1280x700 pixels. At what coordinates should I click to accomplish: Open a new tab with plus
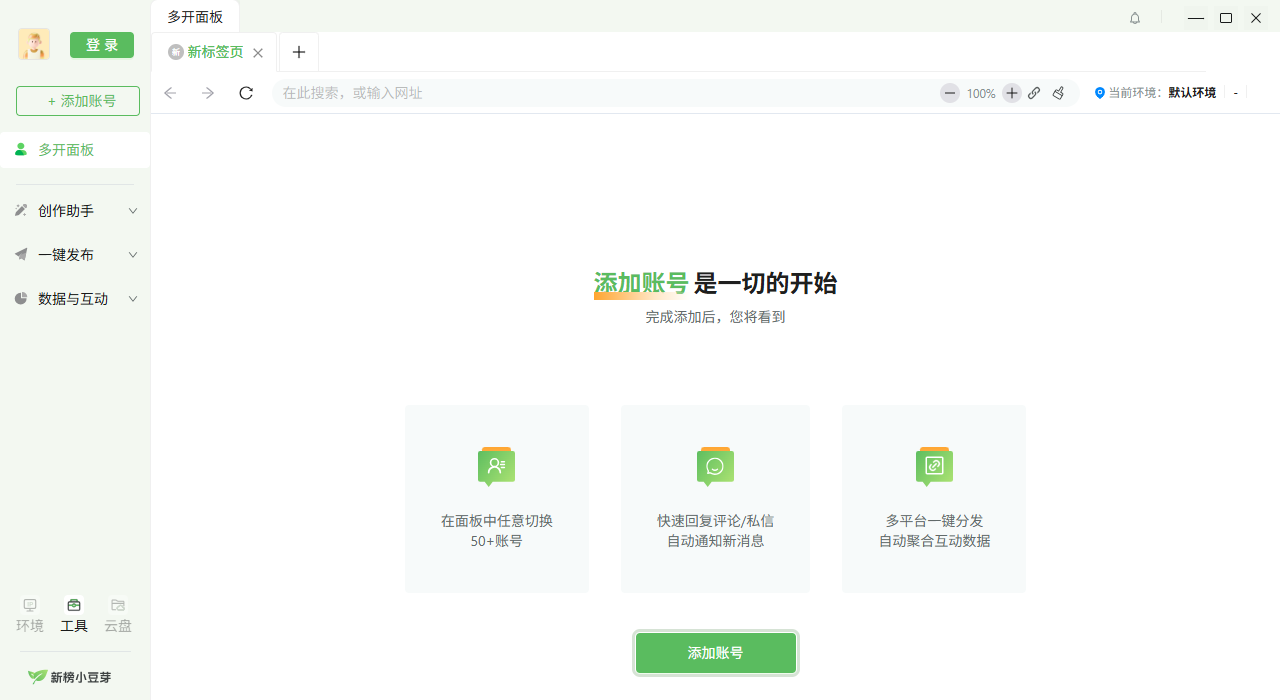(x=299, y=52)
